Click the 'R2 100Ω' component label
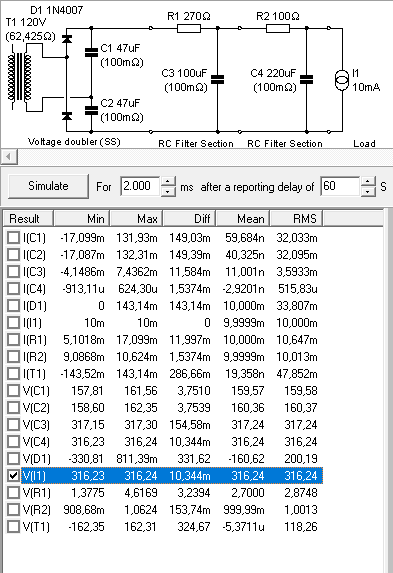Image resolution: width=393 pixels, height=573 pixels. tap(278, 16)
